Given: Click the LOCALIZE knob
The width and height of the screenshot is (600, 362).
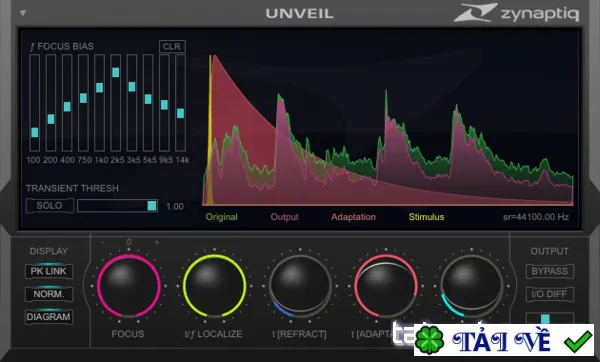Looking at the screenshot, I should 214,286.
